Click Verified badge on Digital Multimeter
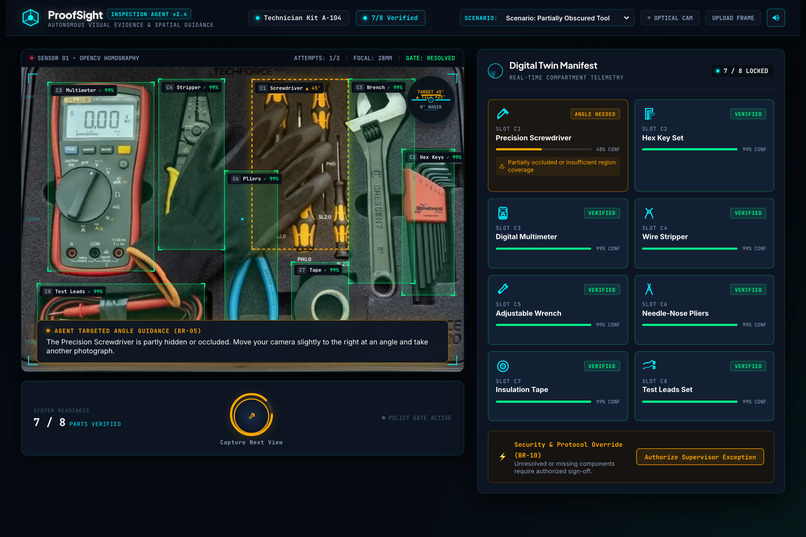 [601, 213]
